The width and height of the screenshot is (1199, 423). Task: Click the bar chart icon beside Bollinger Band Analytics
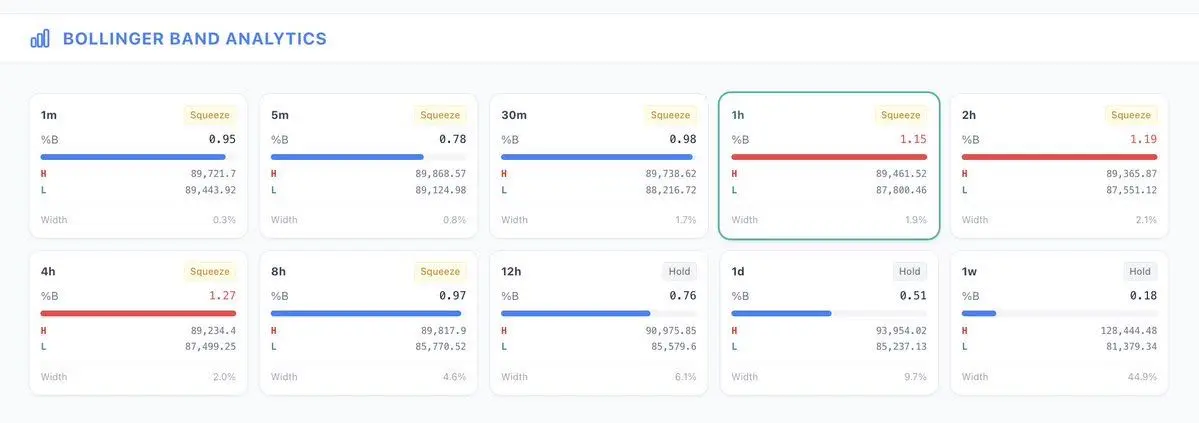[x=40, y=39]
